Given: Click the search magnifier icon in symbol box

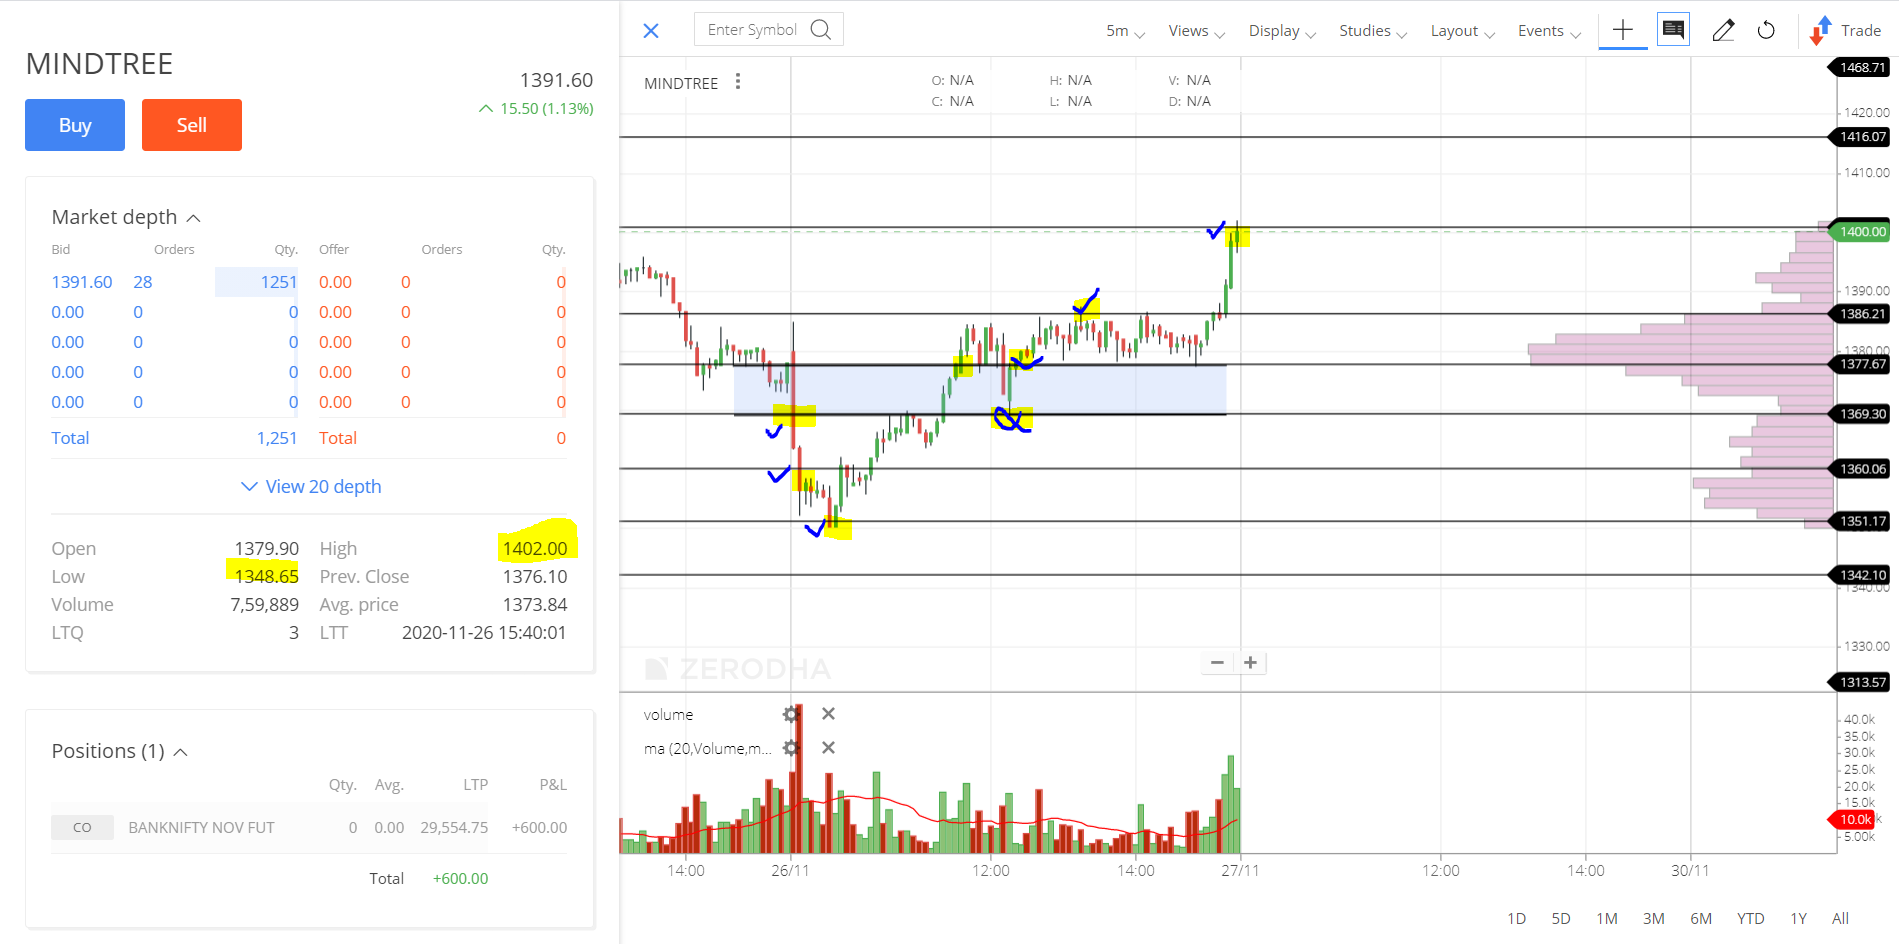Looking at the screenshot, I should pyautogui.click(x=821, y=29).
